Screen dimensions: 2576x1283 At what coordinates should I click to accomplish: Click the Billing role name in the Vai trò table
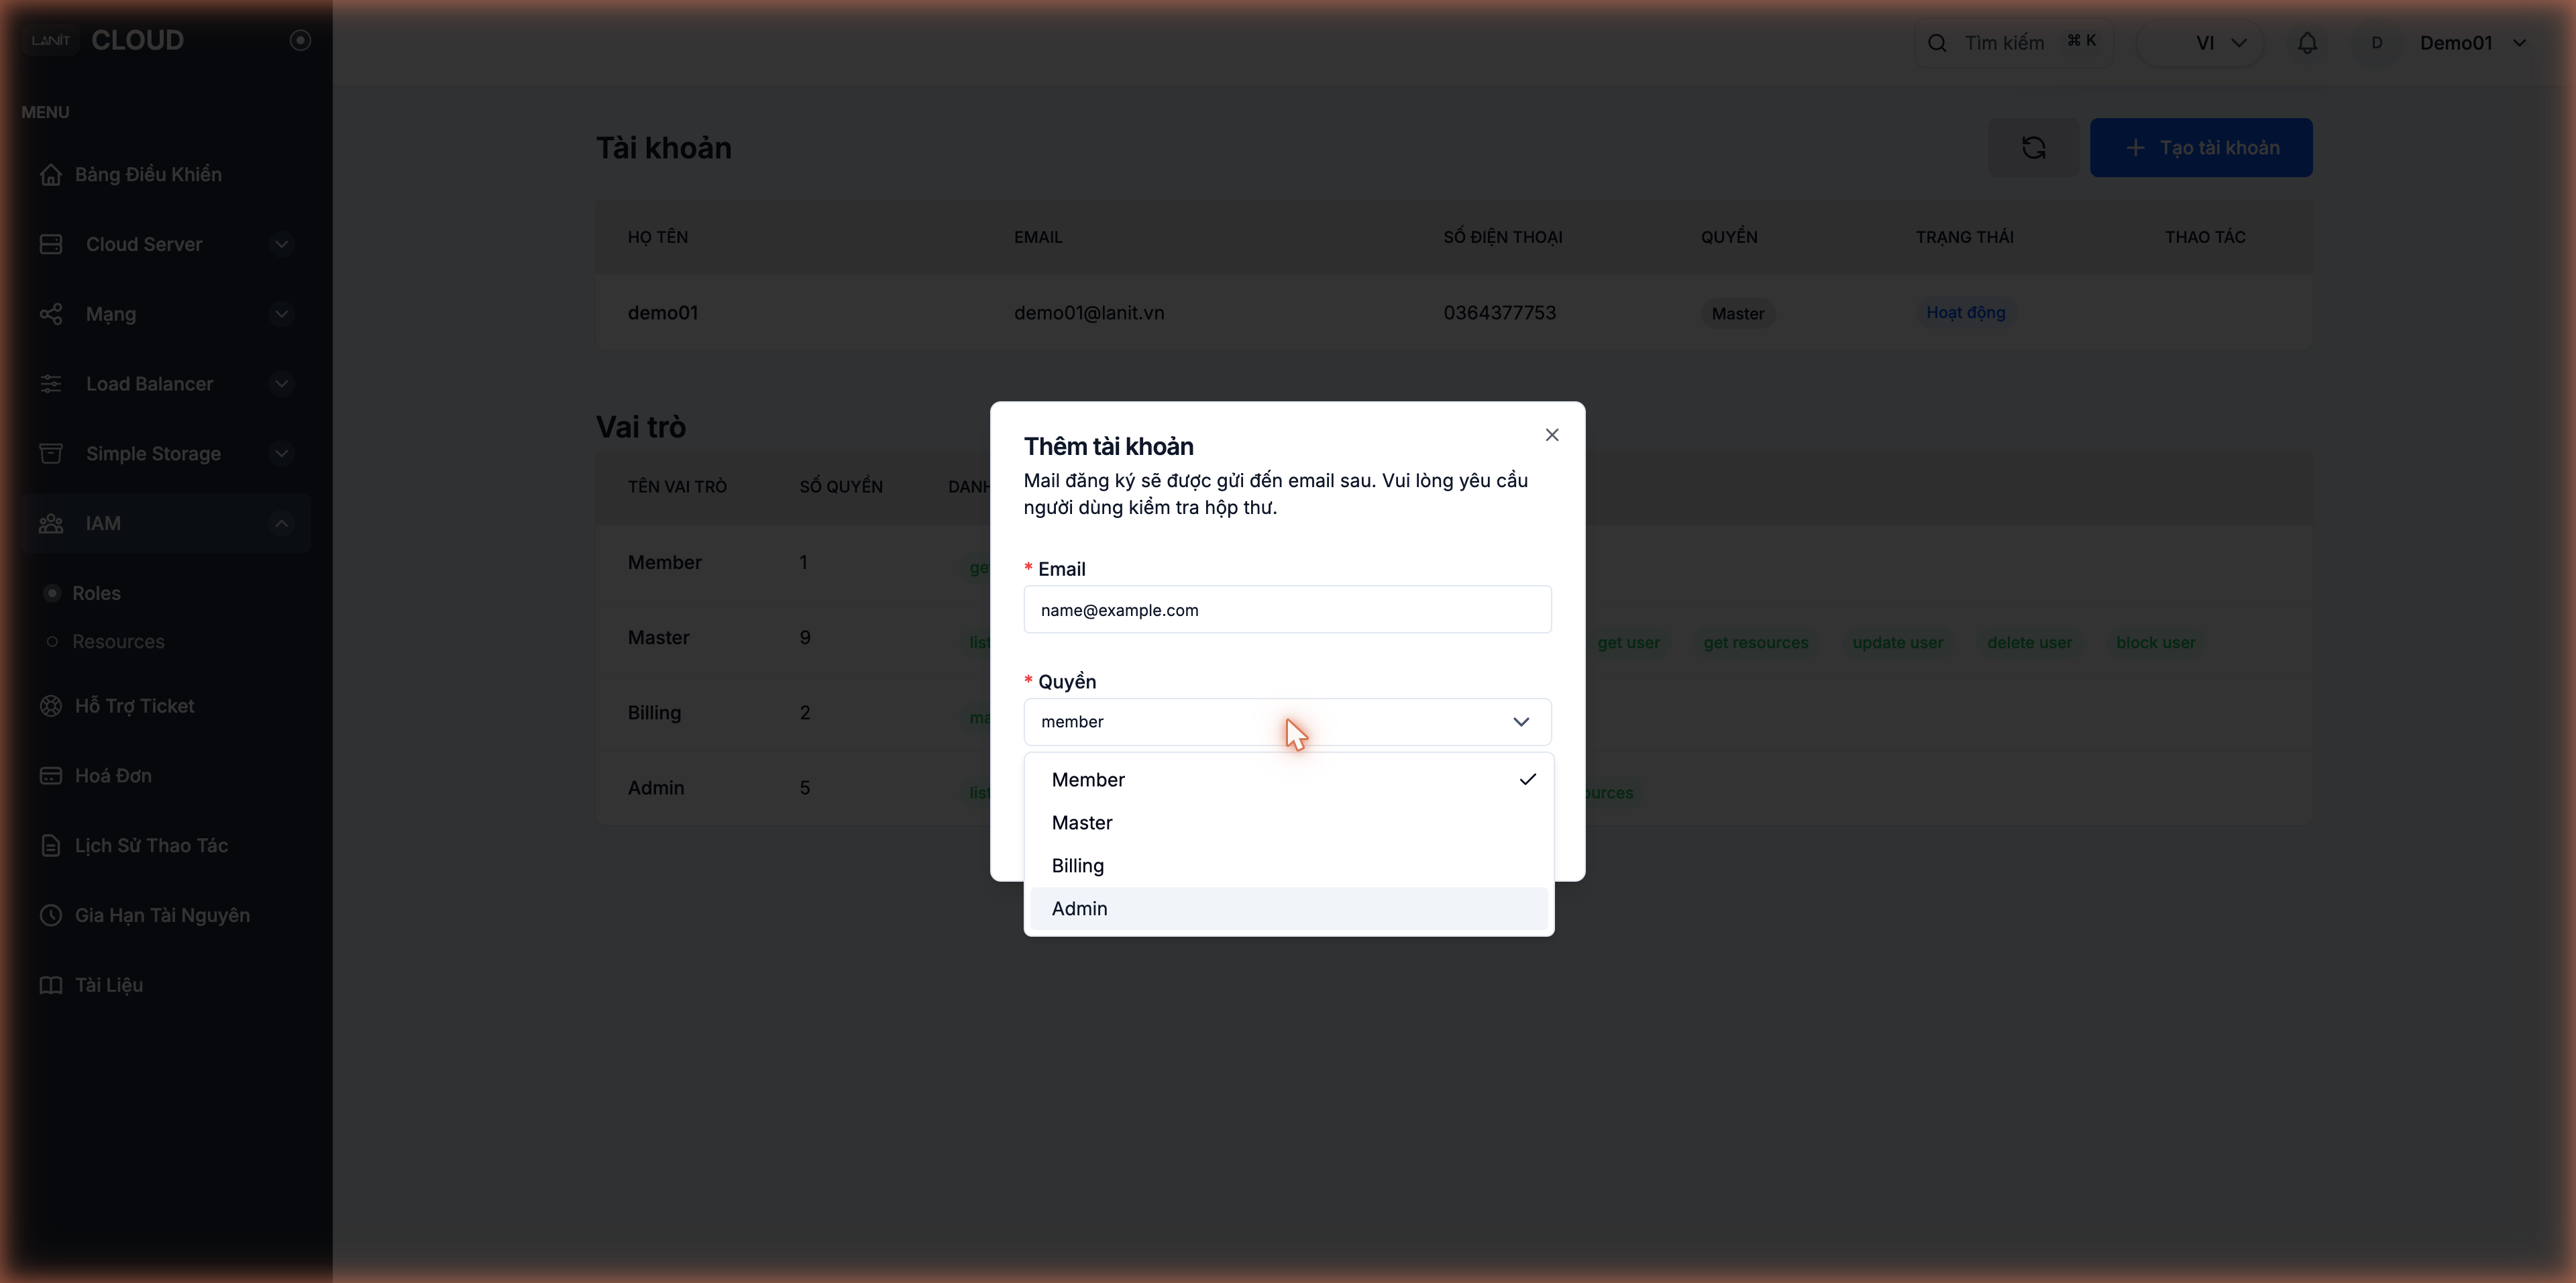pos(654,713)
